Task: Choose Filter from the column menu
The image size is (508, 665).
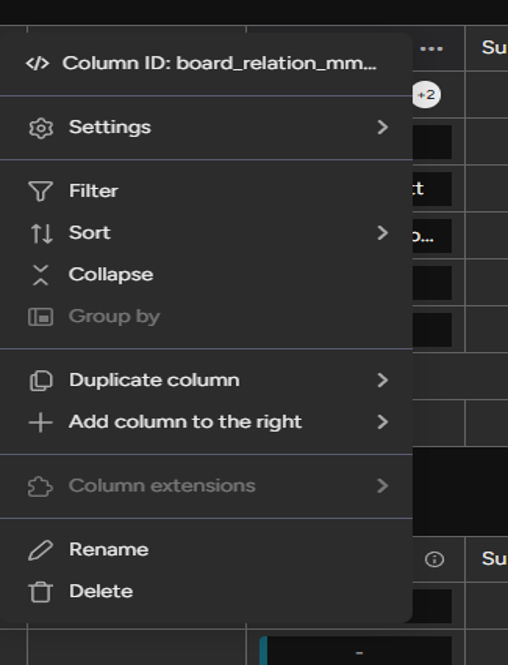Action: pos(206,191)
